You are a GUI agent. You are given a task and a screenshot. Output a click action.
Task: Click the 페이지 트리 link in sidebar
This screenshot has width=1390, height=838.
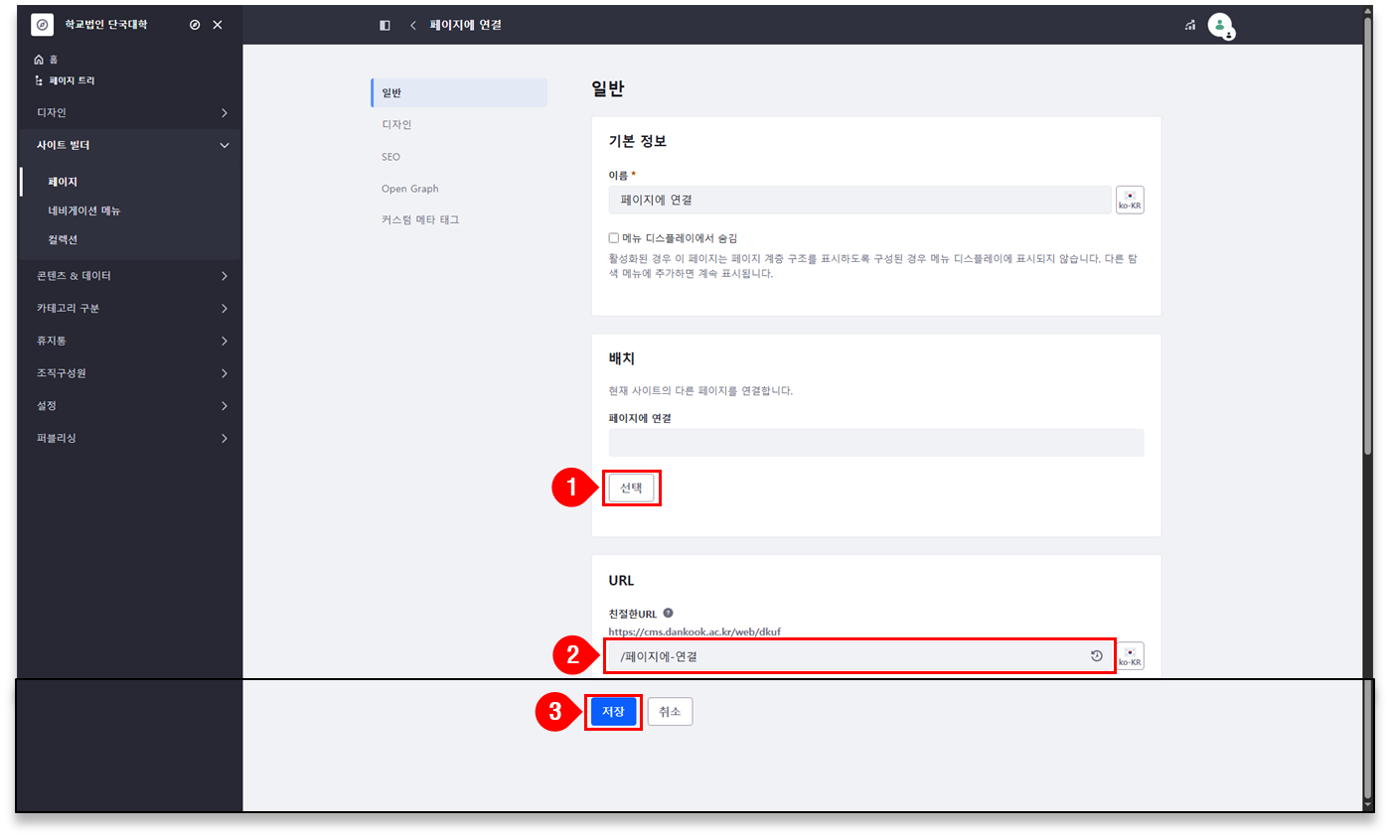click(x=71, y=80)
